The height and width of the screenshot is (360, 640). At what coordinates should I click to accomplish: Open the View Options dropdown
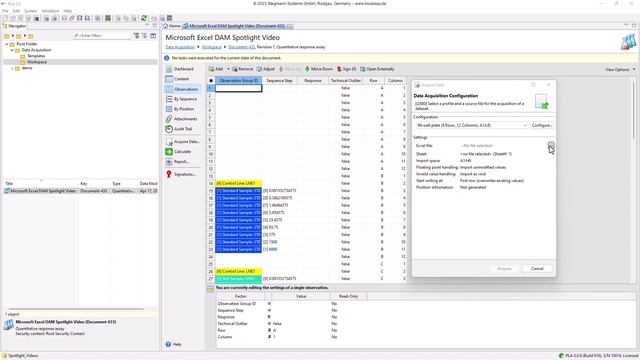click(620, 70)
